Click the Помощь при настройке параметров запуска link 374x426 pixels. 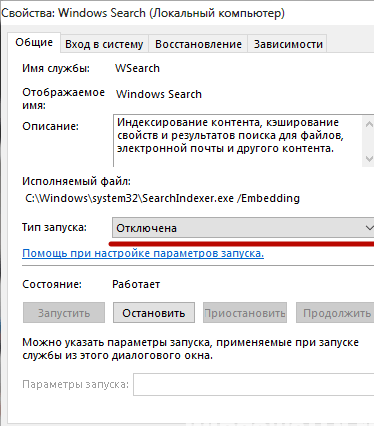click(x=143, y=253)
